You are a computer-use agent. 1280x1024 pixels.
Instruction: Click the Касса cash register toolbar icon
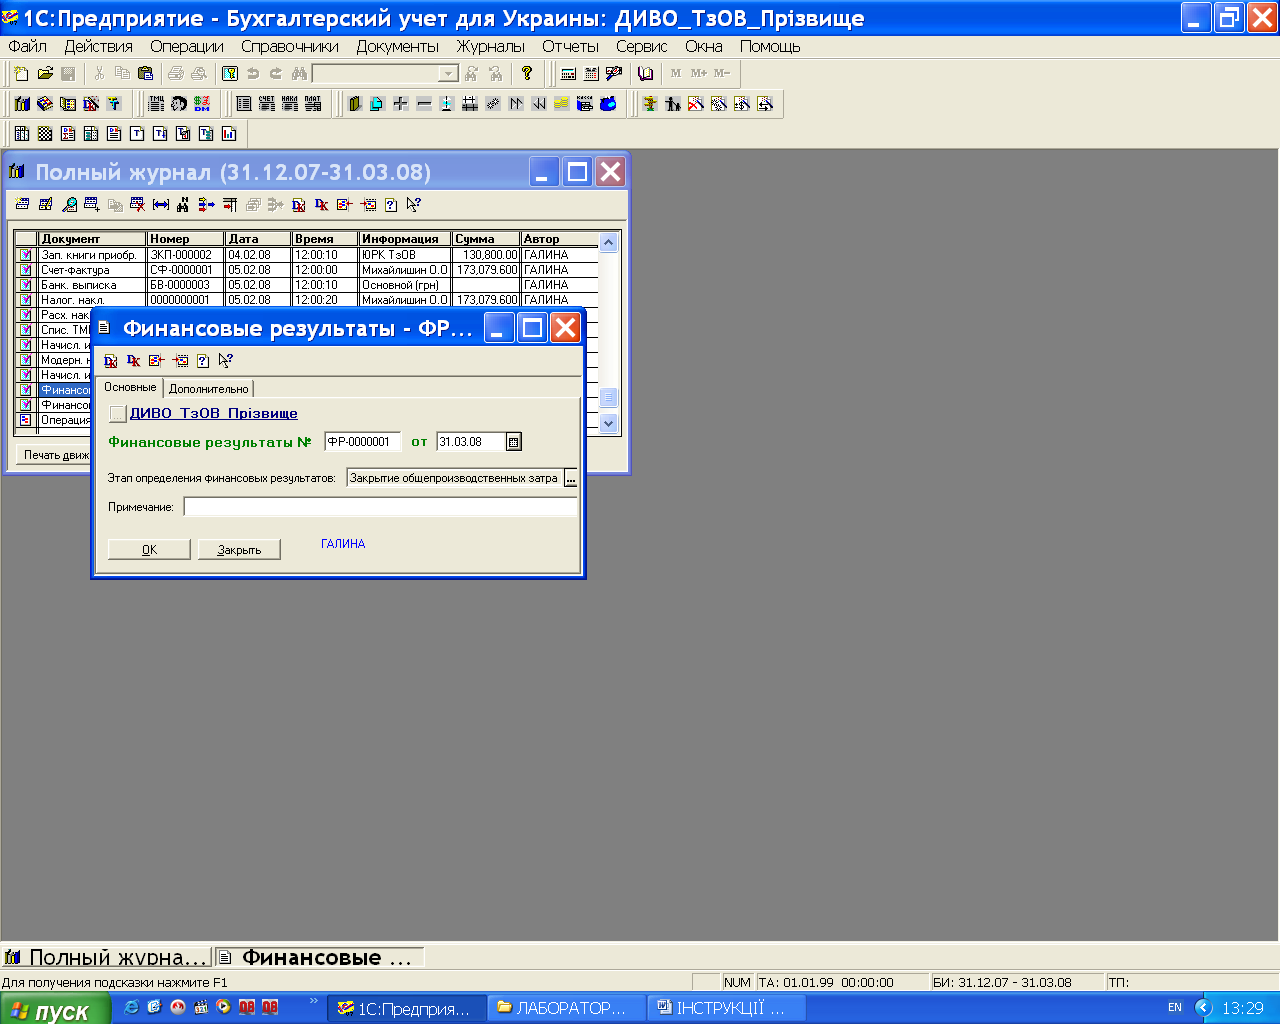coord(585,103)
